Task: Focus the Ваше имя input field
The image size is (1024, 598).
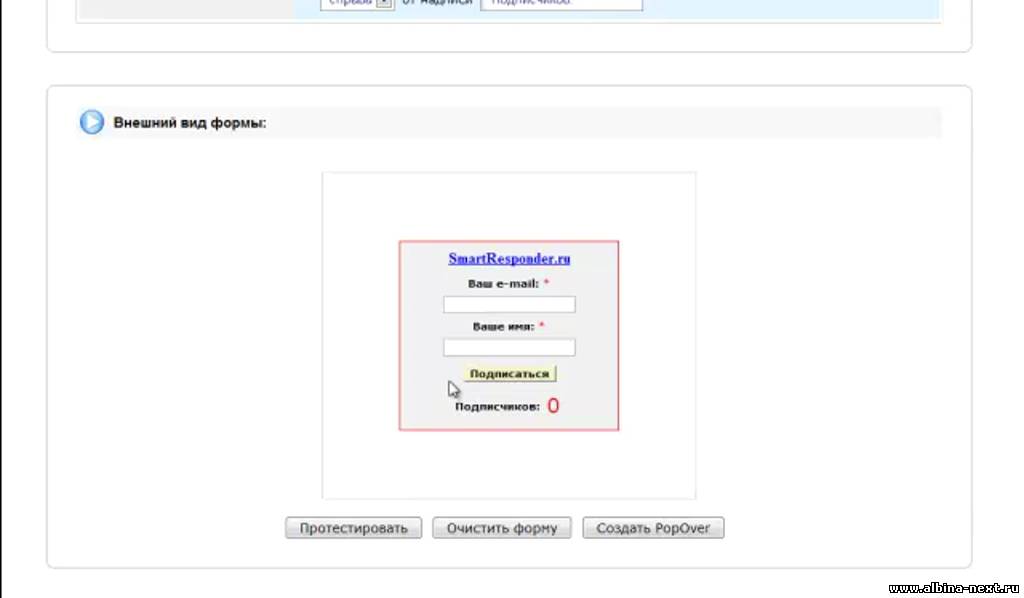Action: [509, 347]
